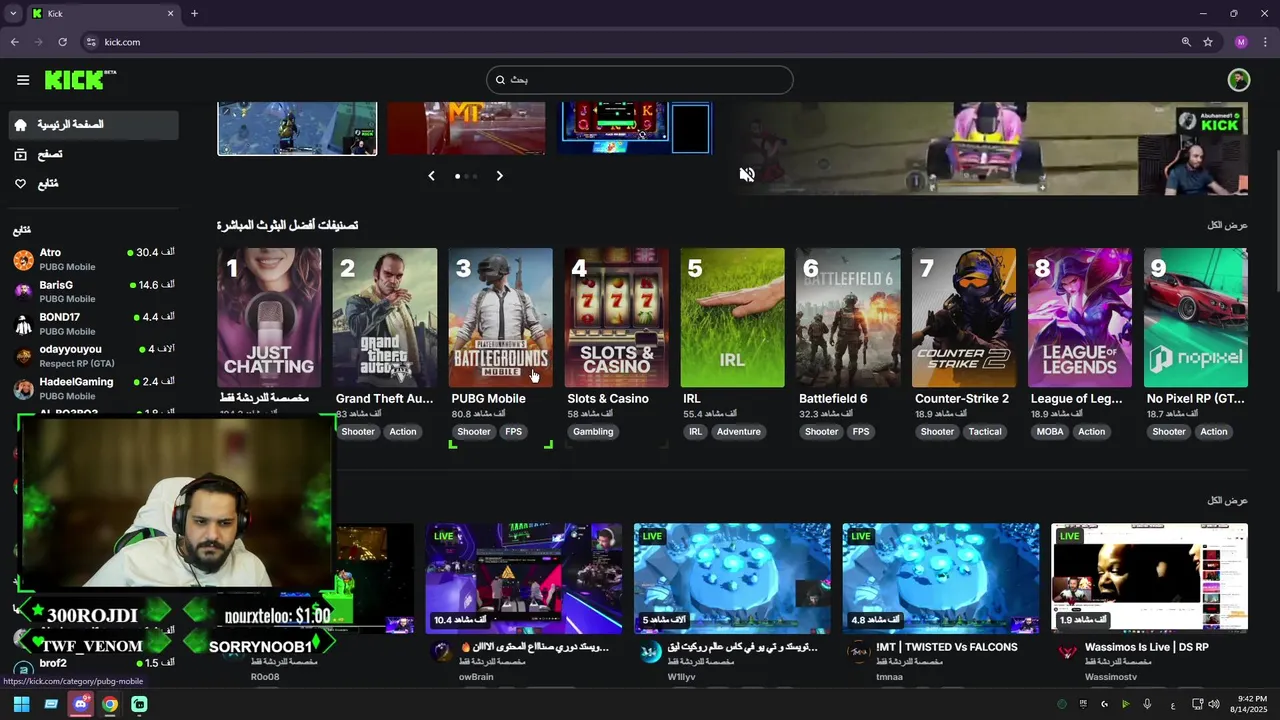This screenshot has width=1280, height=720.
Task: Open browse sidebar item
Action: click(x=94, y=154)
